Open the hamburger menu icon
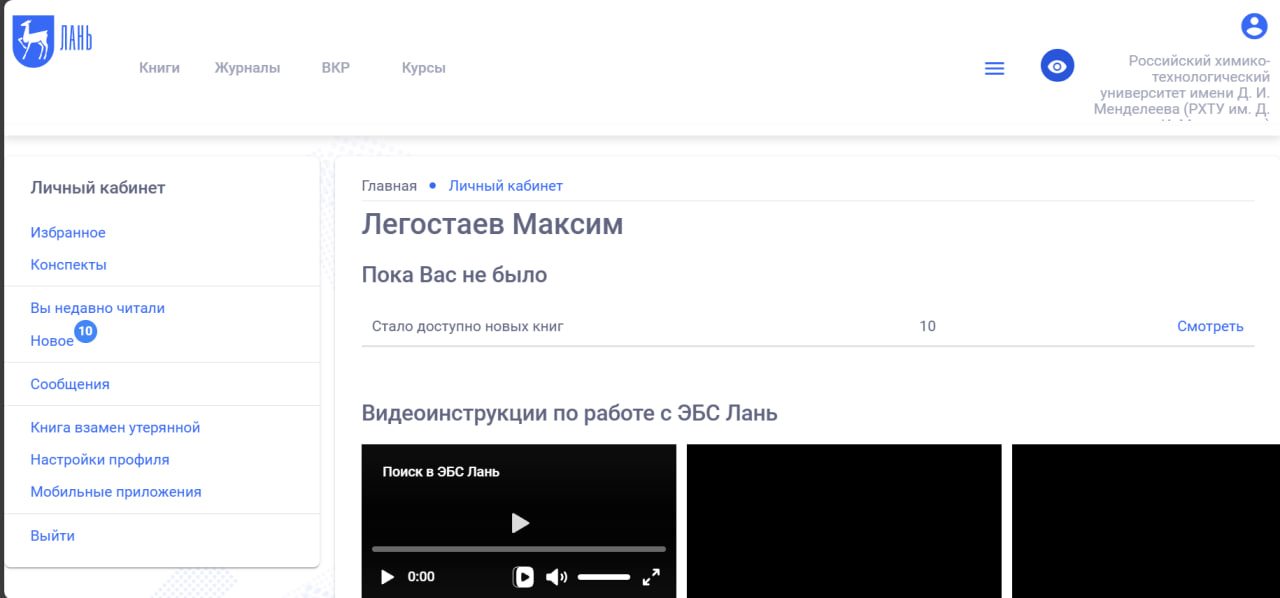This screenshot has height=598, width=1280. click(x=994, y=68)
